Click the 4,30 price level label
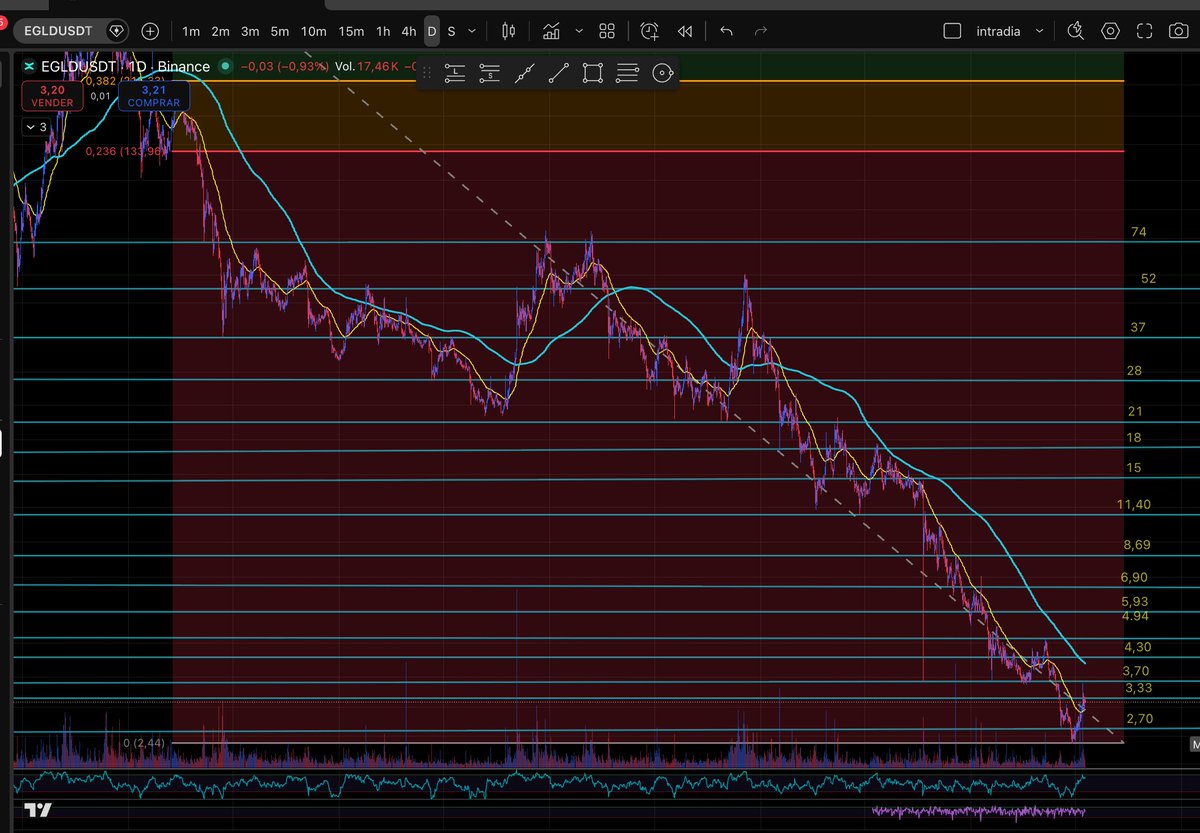The width and height of the screenshot is (1200, 833). (1138, 647)
